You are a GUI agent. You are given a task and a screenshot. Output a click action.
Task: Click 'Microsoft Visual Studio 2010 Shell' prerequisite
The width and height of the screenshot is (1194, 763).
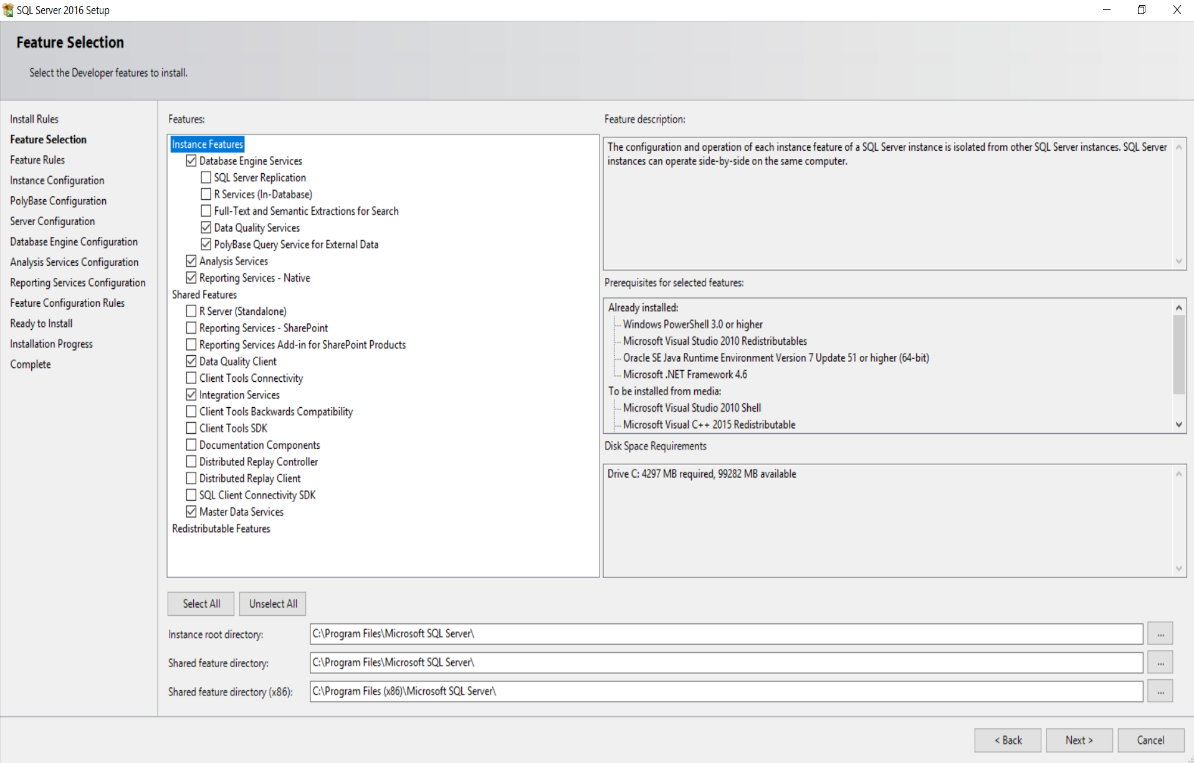691,408
